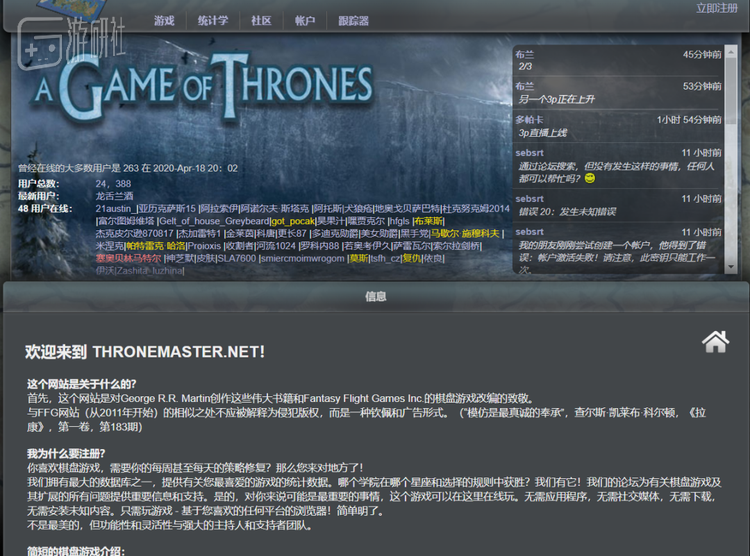750x556 pixels.
Task: Click the chat scrollbar up arrow
Action: pos(731,51)
